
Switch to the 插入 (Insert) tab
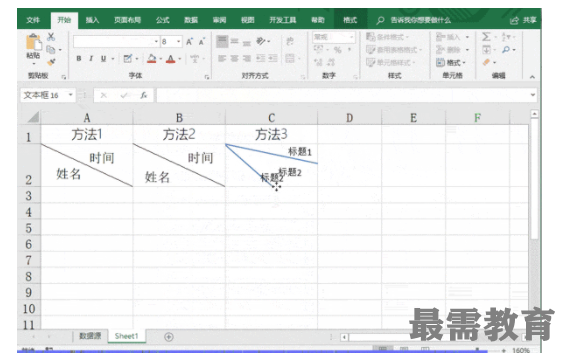(x=92, y=20)
